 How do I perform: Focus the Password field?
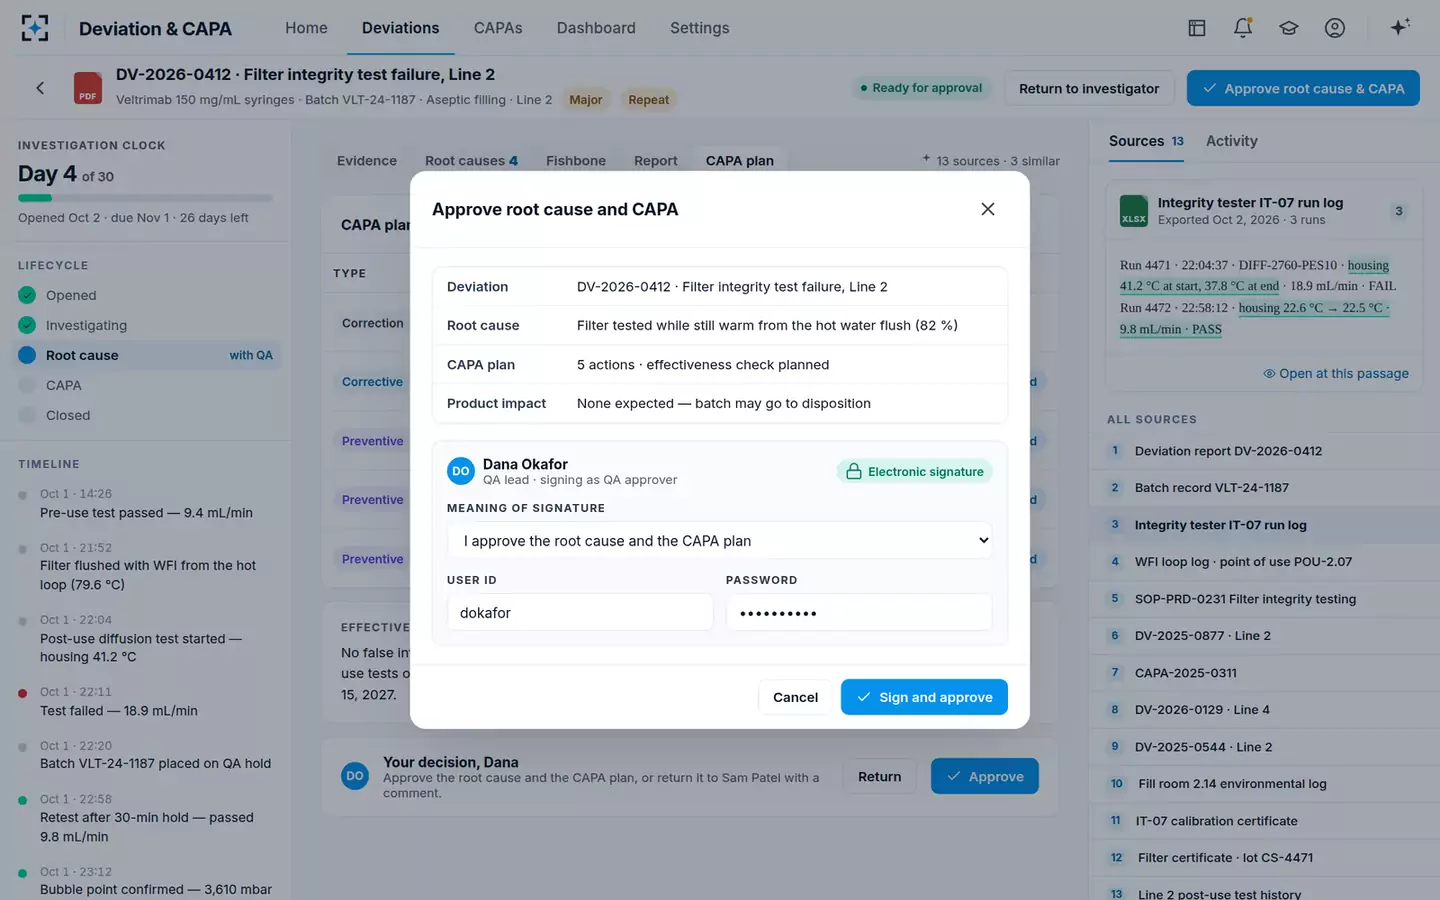pyautogui.click(x=859, y=612)
